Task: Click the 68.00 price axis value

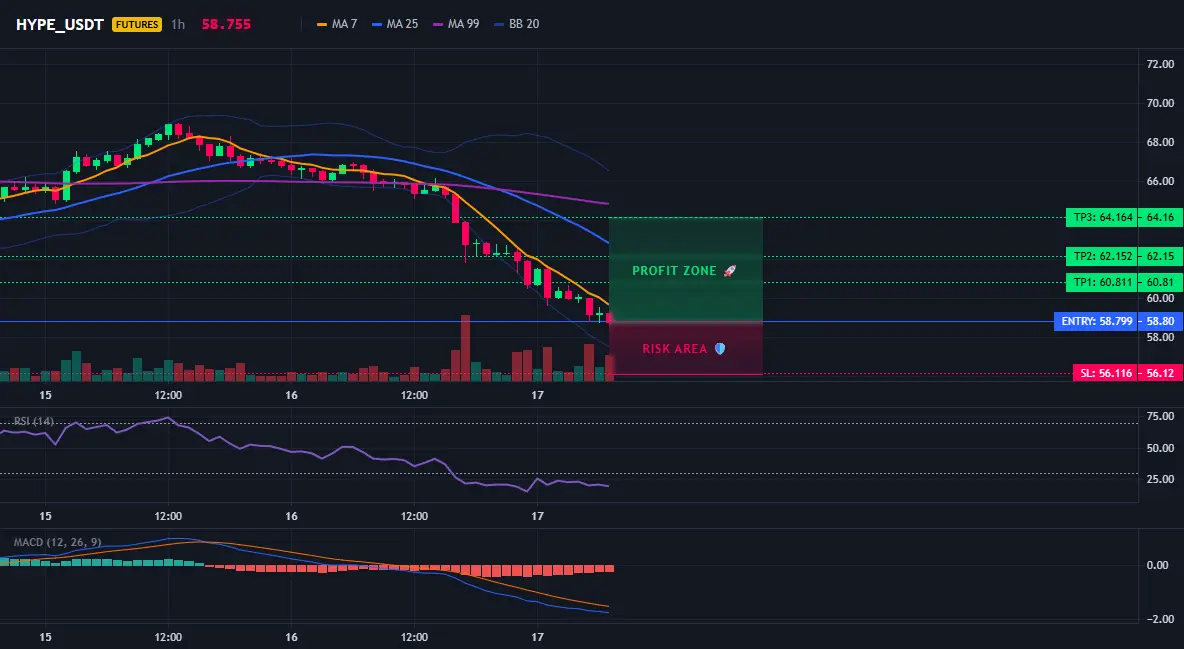Action: pyautogui.click(x=1160, y=142)
